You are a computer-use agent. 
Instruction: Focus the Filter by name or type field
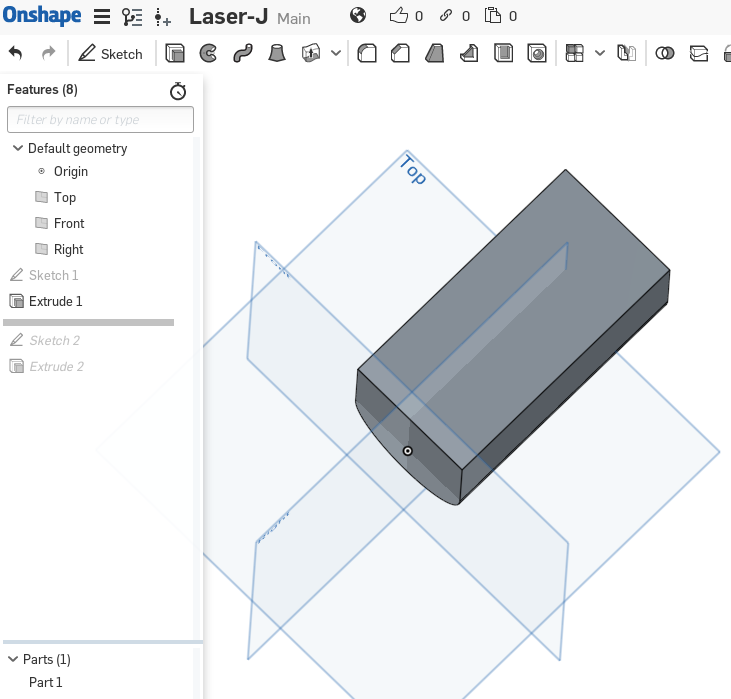100,120
